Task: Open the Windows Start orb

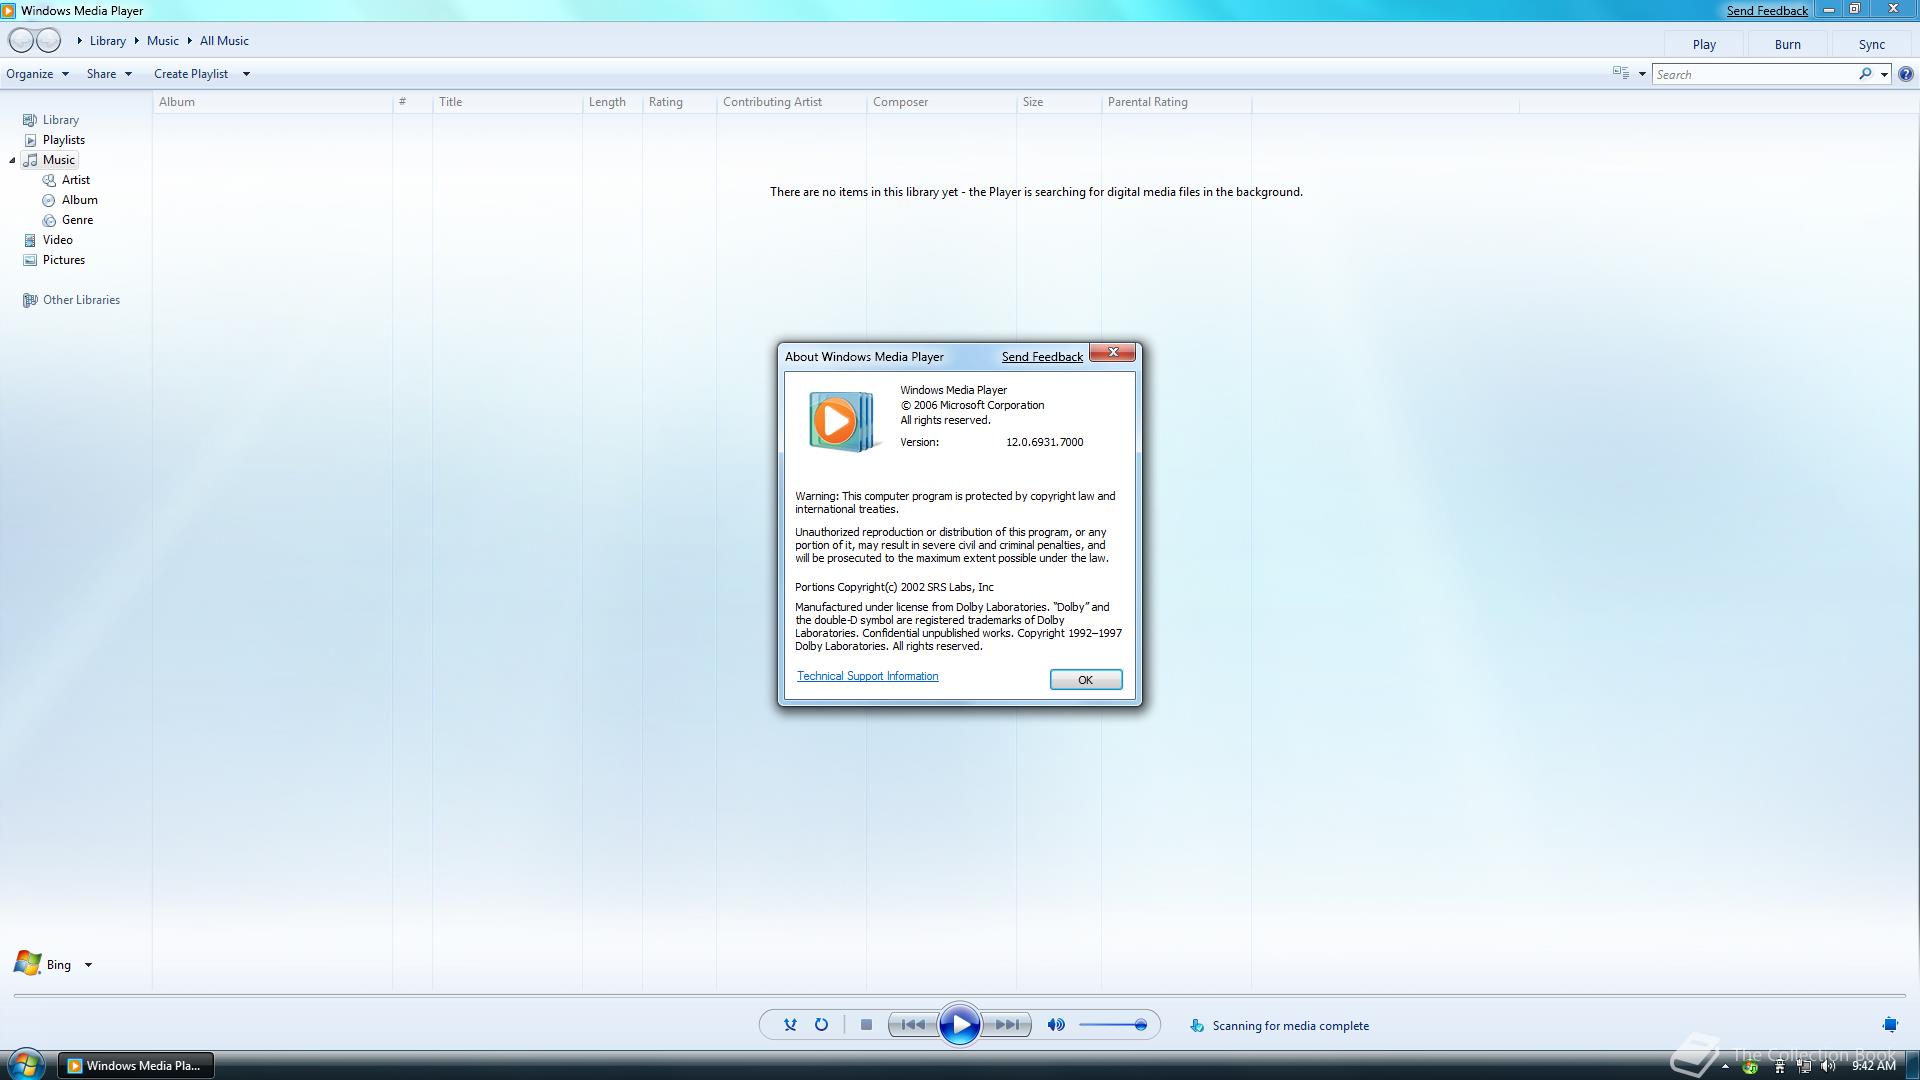Action: coord(26,1064)
